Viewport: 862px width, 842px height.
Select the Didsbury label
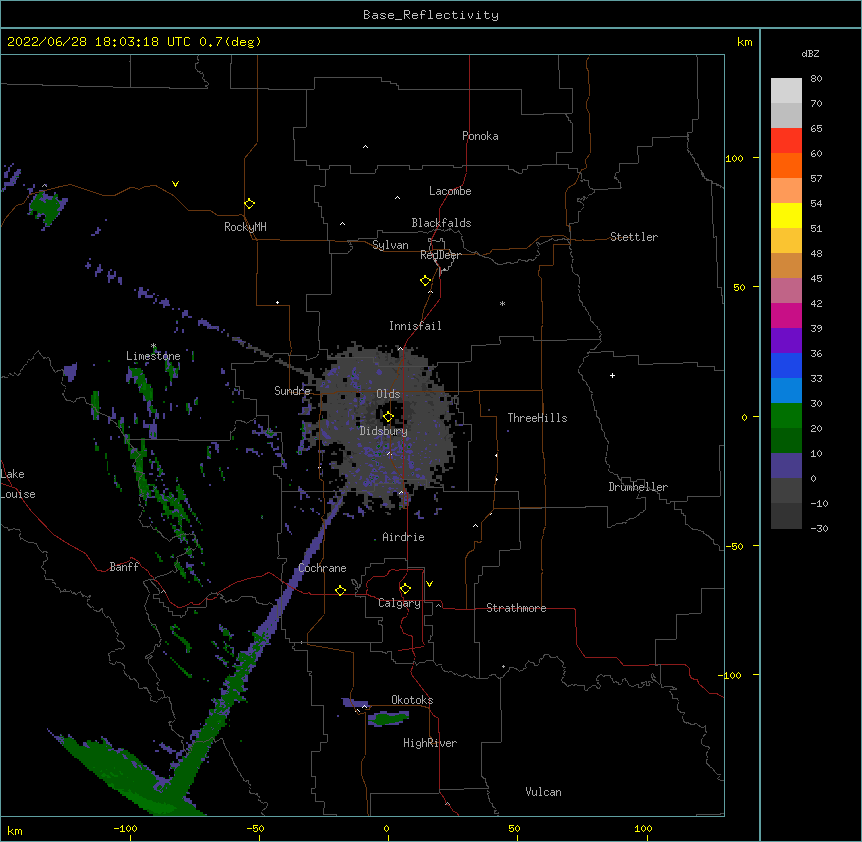384,431
